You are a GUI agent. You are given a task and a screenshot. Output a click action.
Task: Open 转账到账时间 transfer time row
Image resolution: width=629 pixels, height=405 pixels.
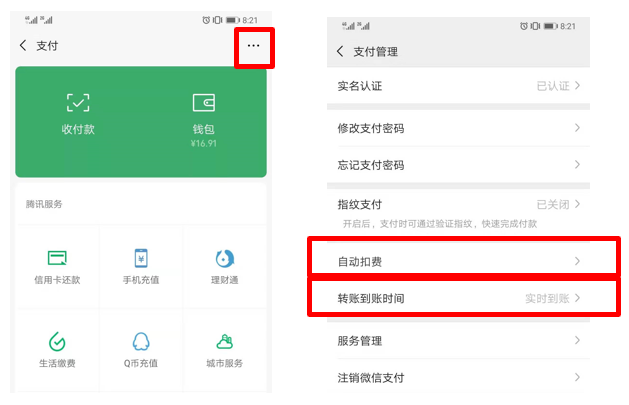(x=459, y=298)
